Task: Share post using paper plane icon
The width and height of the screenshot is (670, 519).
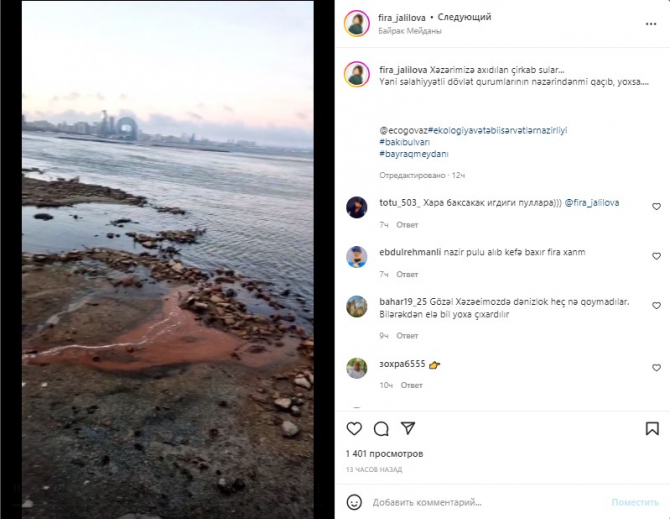Action: [408, 428]
